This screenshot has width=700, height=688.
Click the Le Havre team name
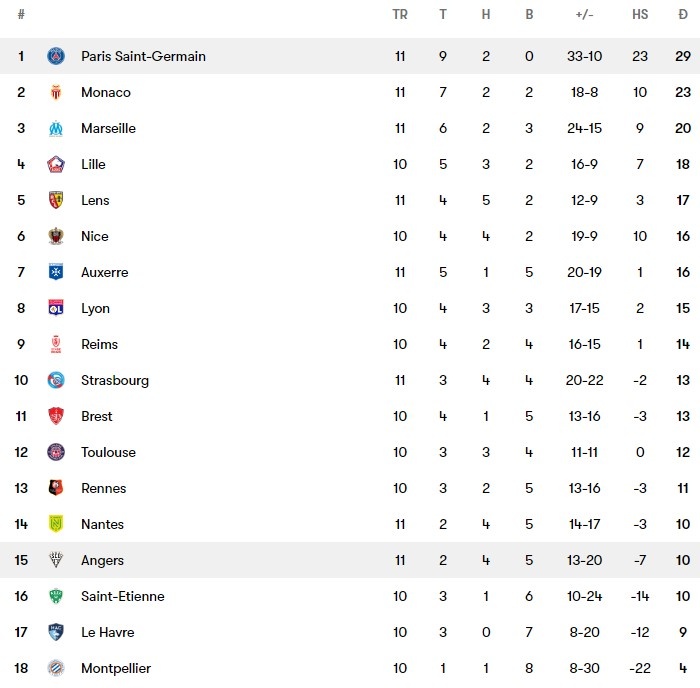point(107,632)
